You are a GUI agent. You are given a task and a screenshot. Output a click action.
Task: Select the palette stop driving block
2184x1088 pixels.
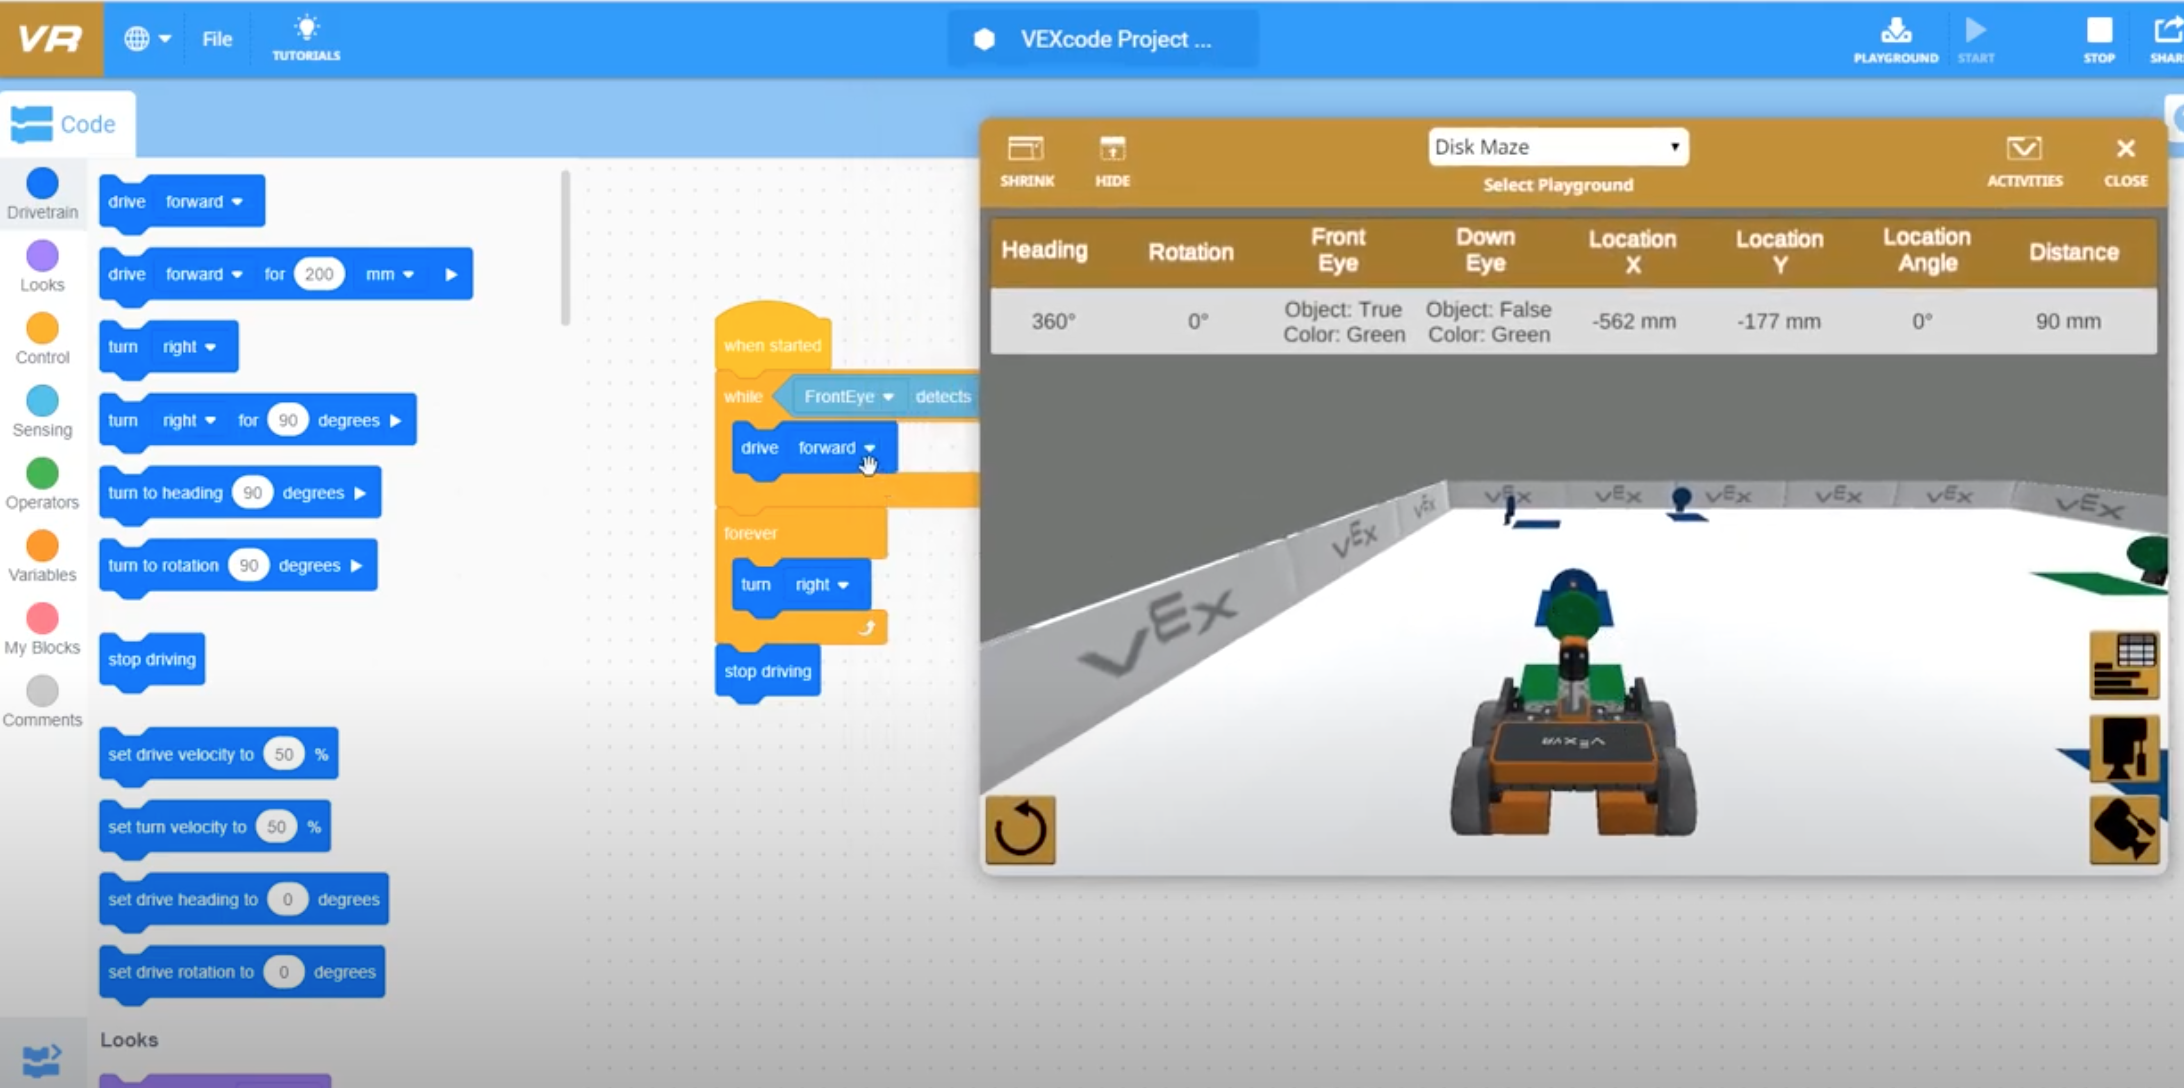[x=152, y=660]
